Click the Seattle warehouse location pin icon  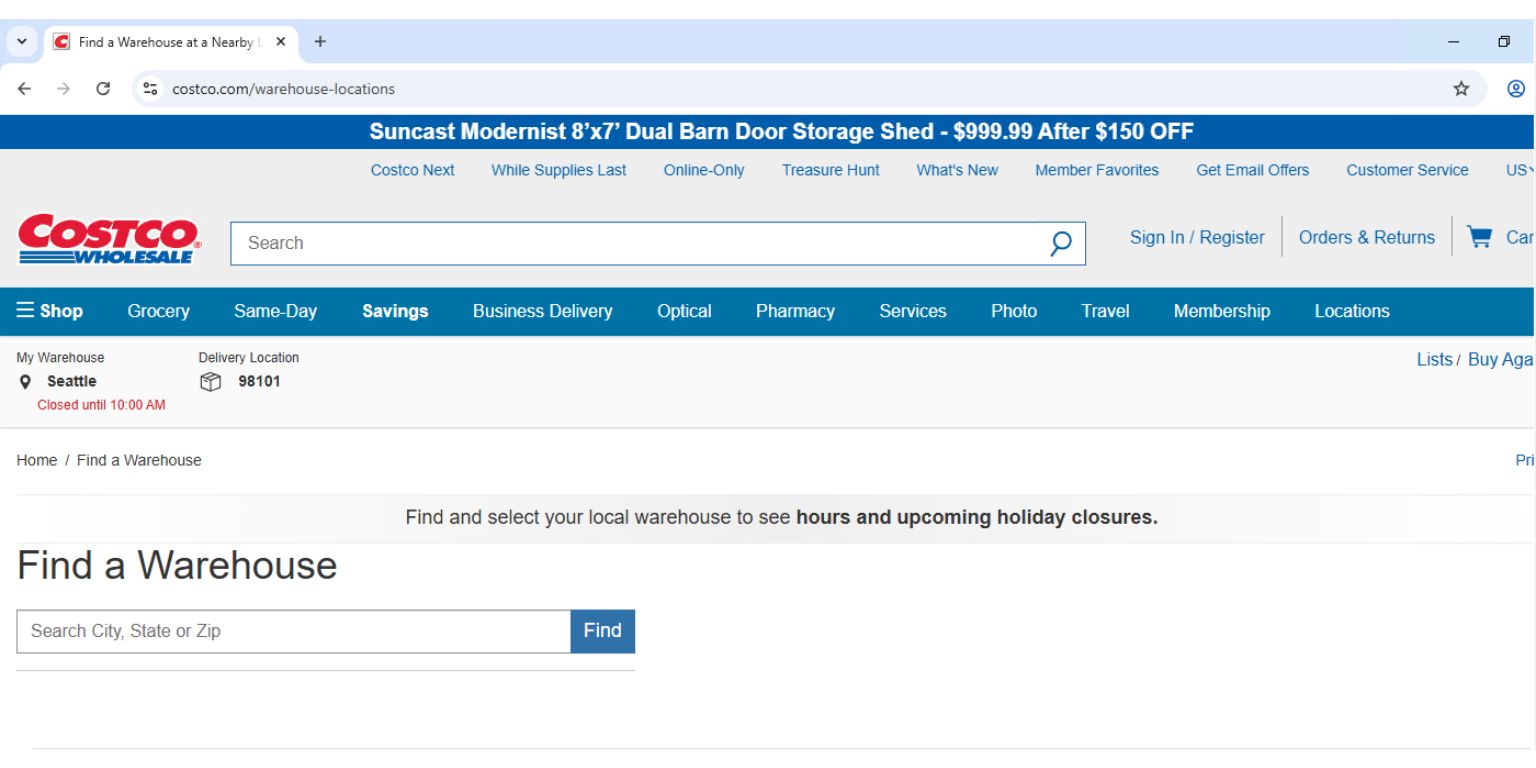[25, 382]
